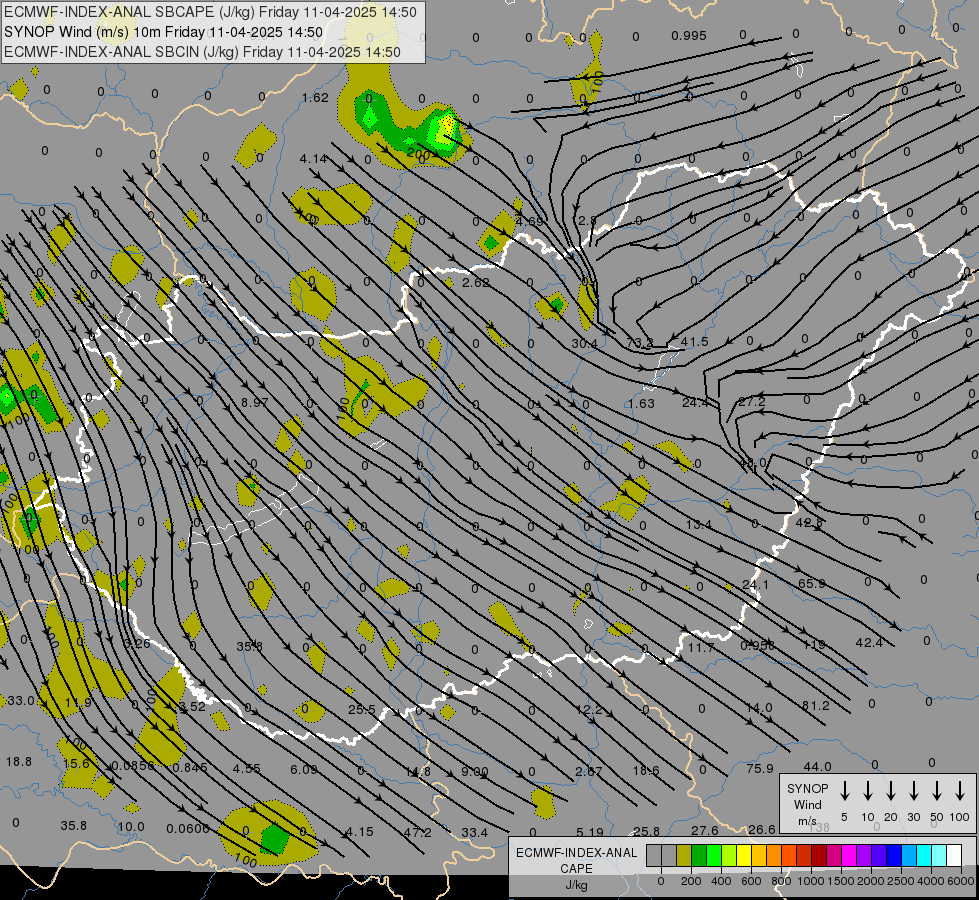Click the 4.14 value on the map
The height and width of the screenshot is (900, 979).
point(313,159)
